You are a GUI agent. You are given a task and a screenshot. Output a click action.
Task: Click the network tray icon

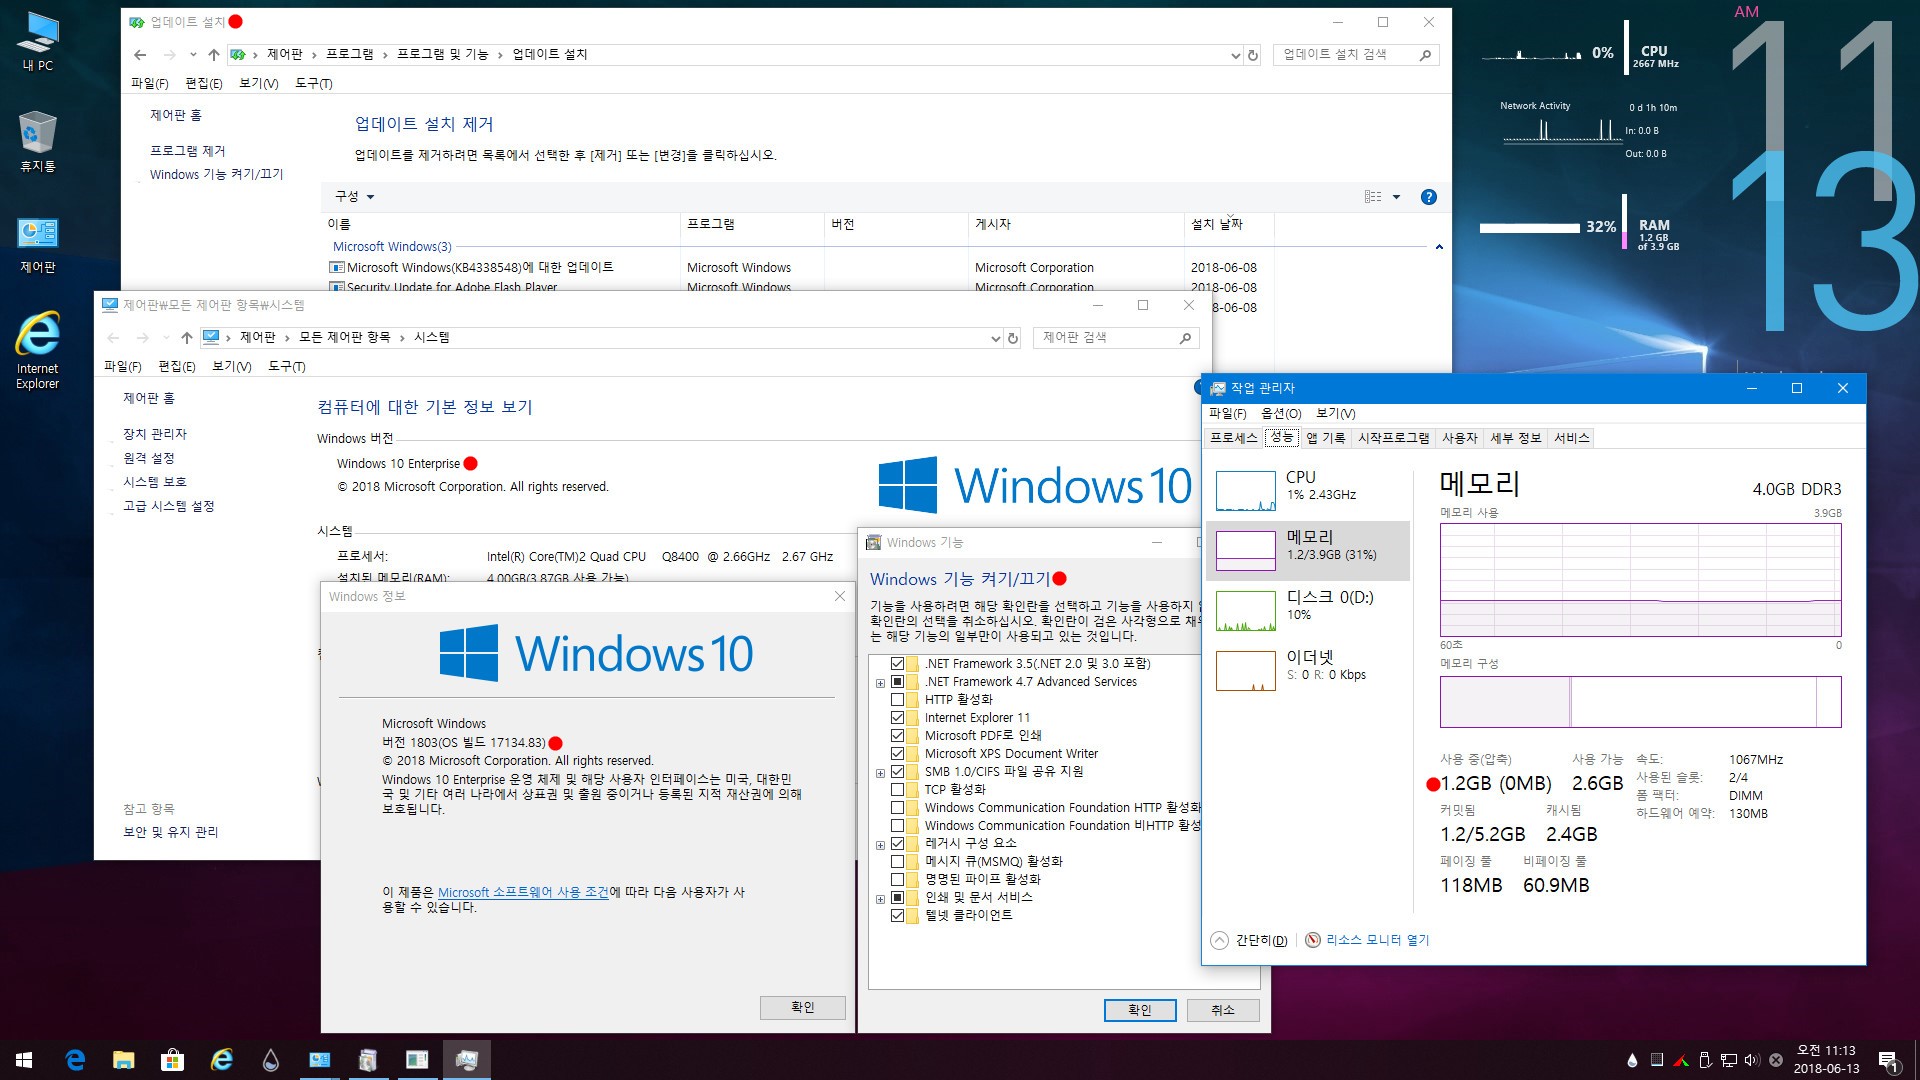pyautogui.click(x=1729, y=1060)
